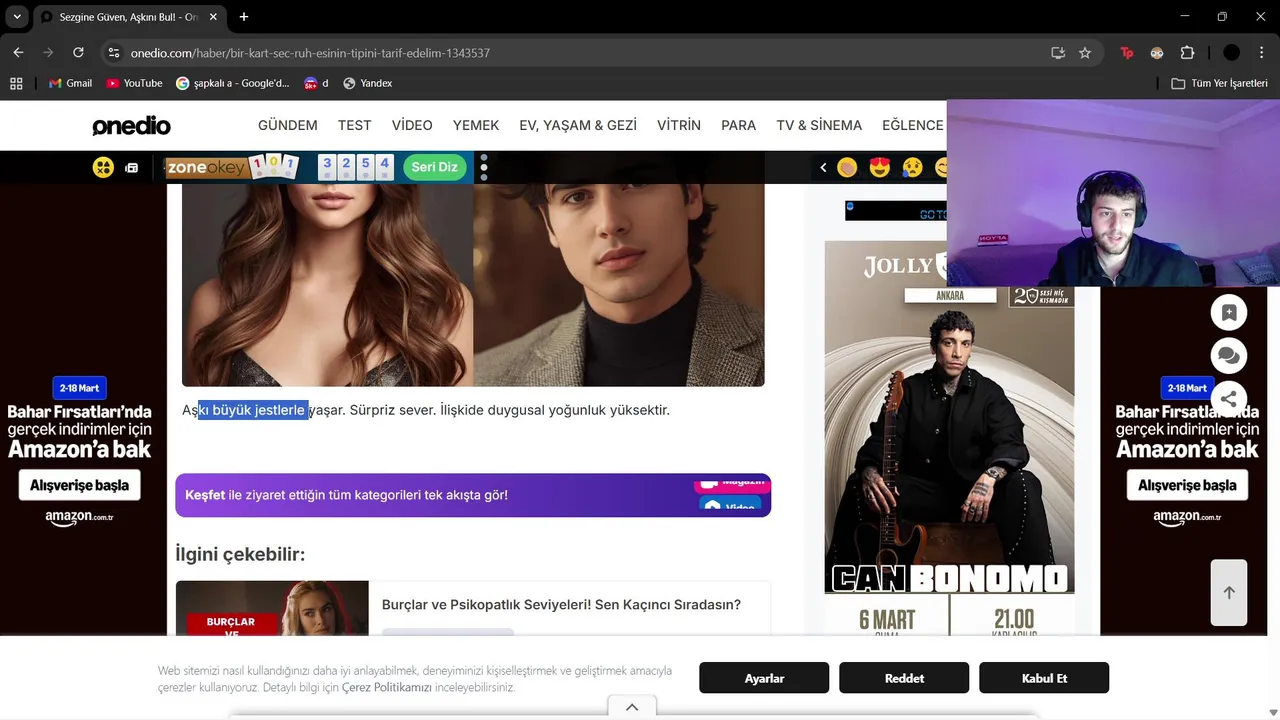
Task: Open the vertical dots on ad banner
Action: [484, 167]
